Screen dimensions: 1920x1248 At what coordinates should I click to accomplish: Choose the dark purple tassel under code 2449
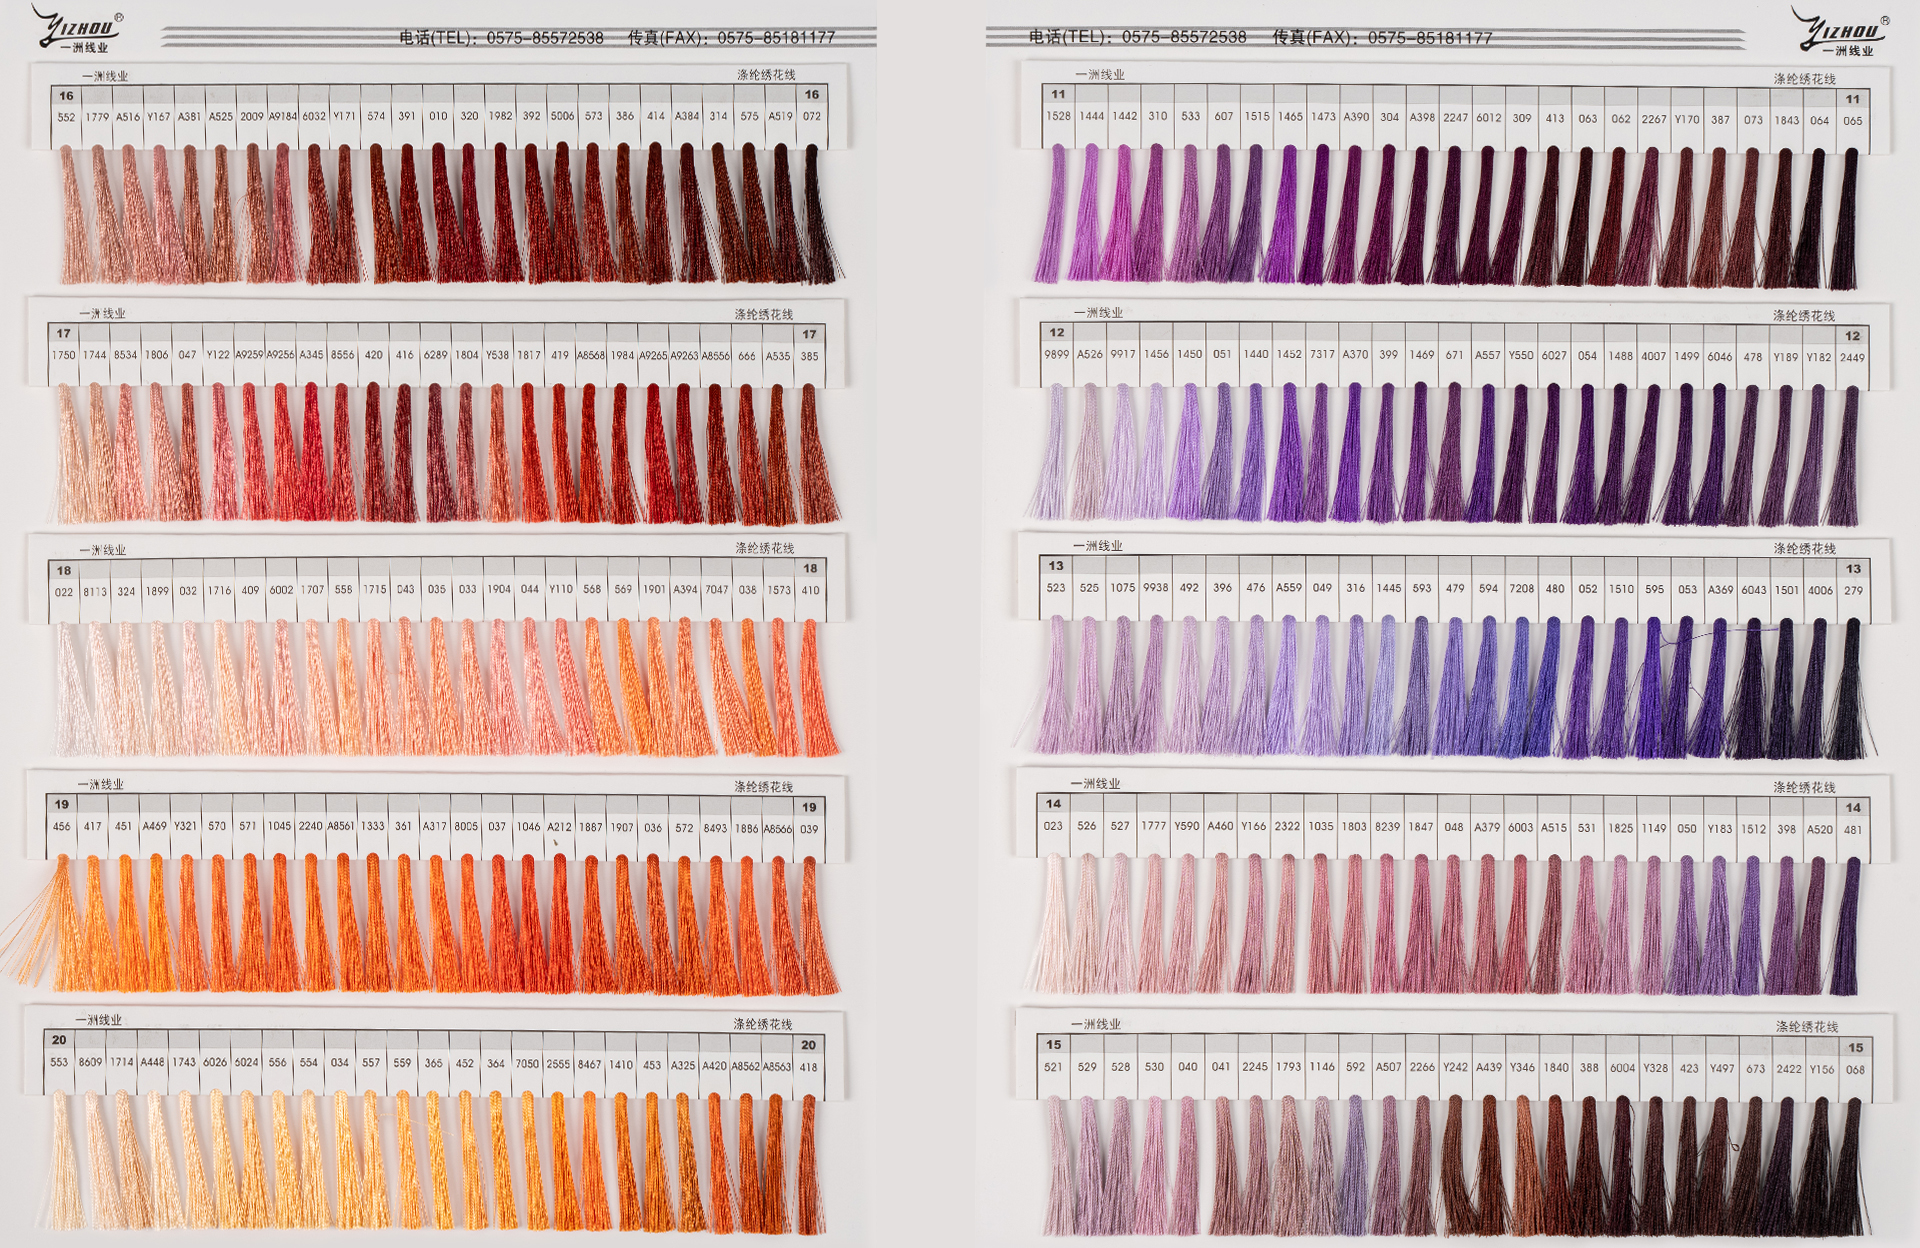coord(1847,456)
